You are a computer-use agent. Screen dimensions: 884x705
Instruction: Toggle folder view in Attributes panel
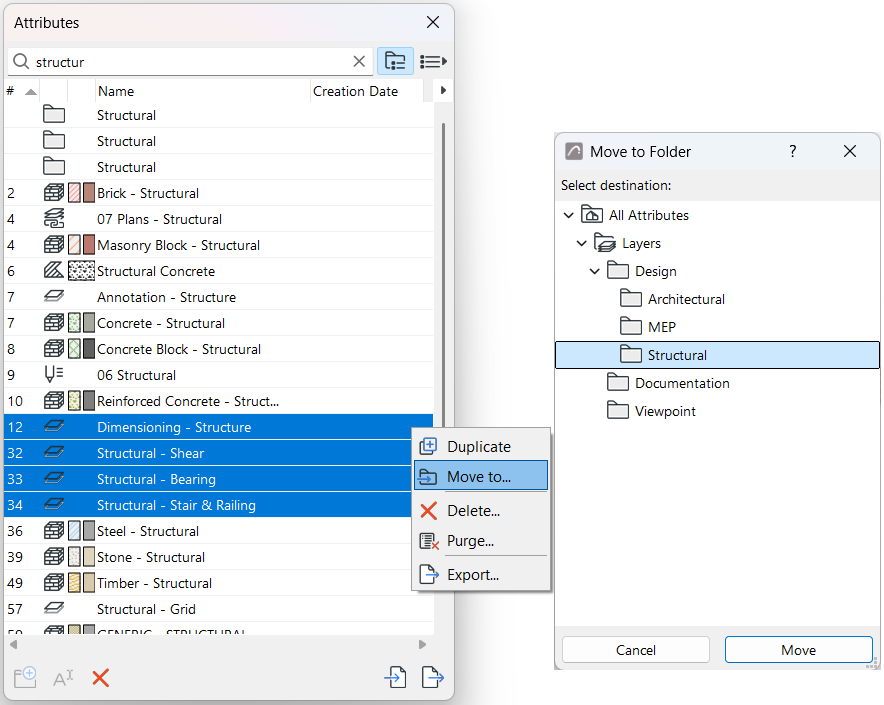click(395, 61)
